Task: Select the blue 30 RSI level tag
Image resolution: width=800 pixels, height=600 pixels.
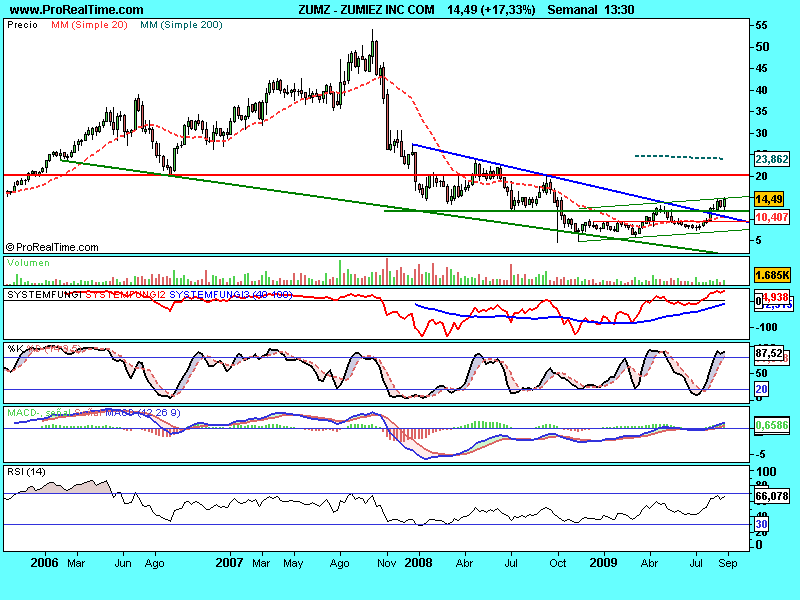Action: click(761, 524)
